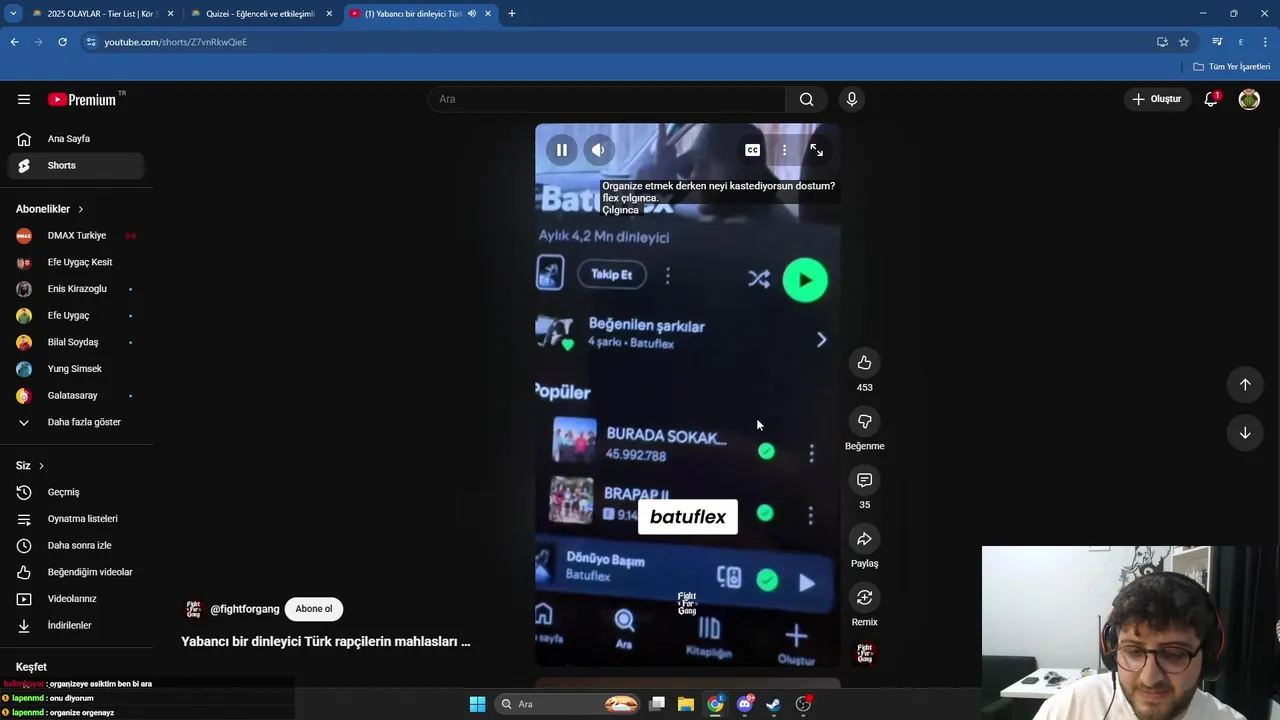
Task: Open Efe Uygaç Kesit channel
Action: [x=76, y=262]
